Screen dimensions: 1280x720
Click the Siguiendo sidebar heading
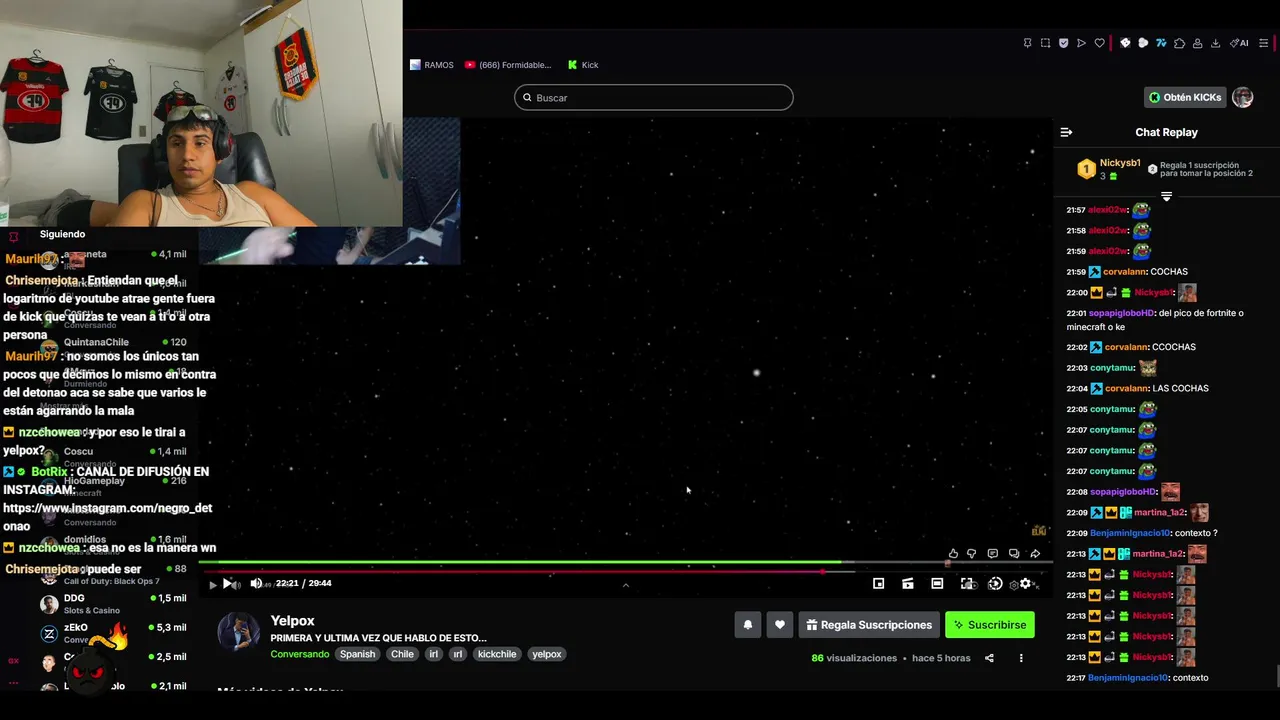[62, 234]
